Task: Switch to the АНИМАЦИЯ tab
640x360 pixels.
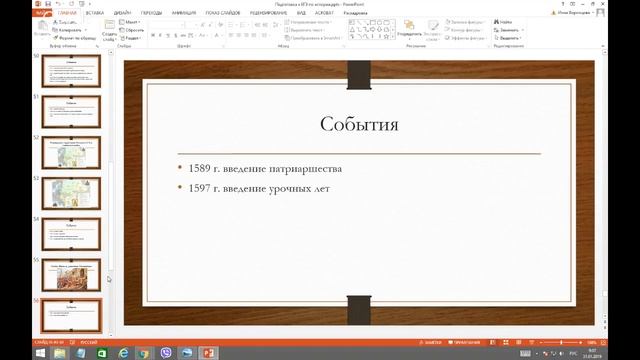Action: point(184,13)
